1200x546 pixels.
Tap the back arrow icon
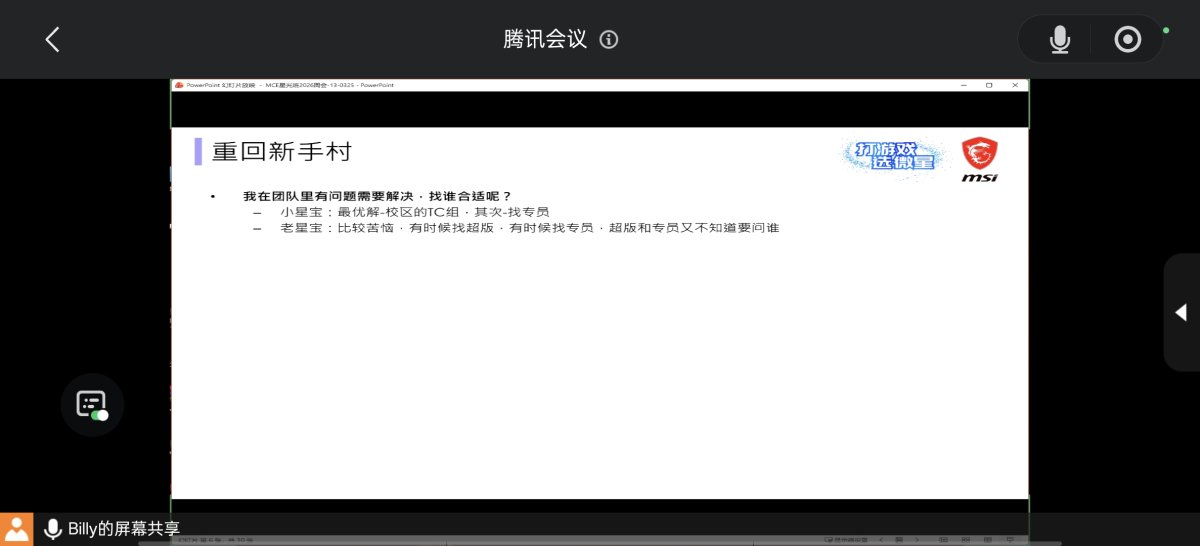click(53, 39)
